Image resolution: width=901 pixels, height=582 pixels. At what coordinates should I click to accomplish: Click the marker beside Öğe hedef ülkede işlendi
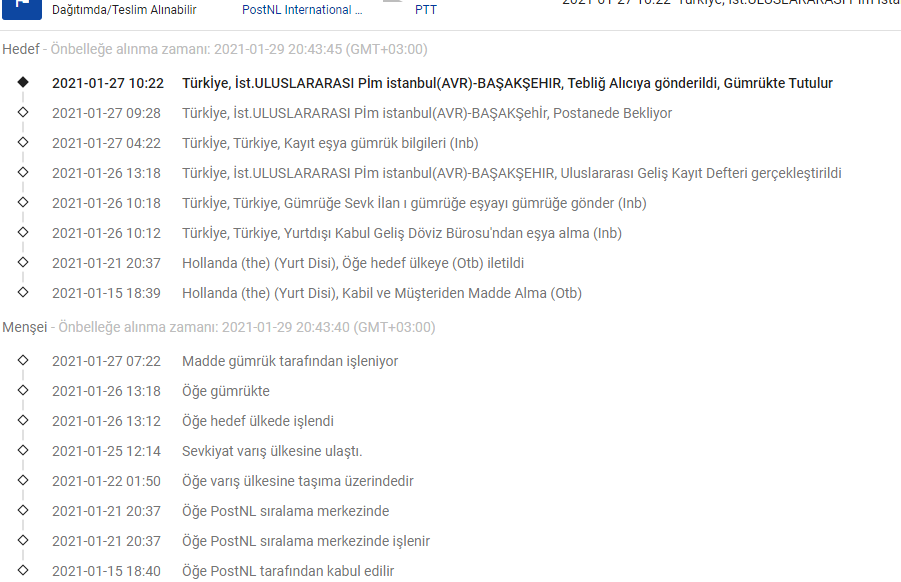tap(23, 420)
